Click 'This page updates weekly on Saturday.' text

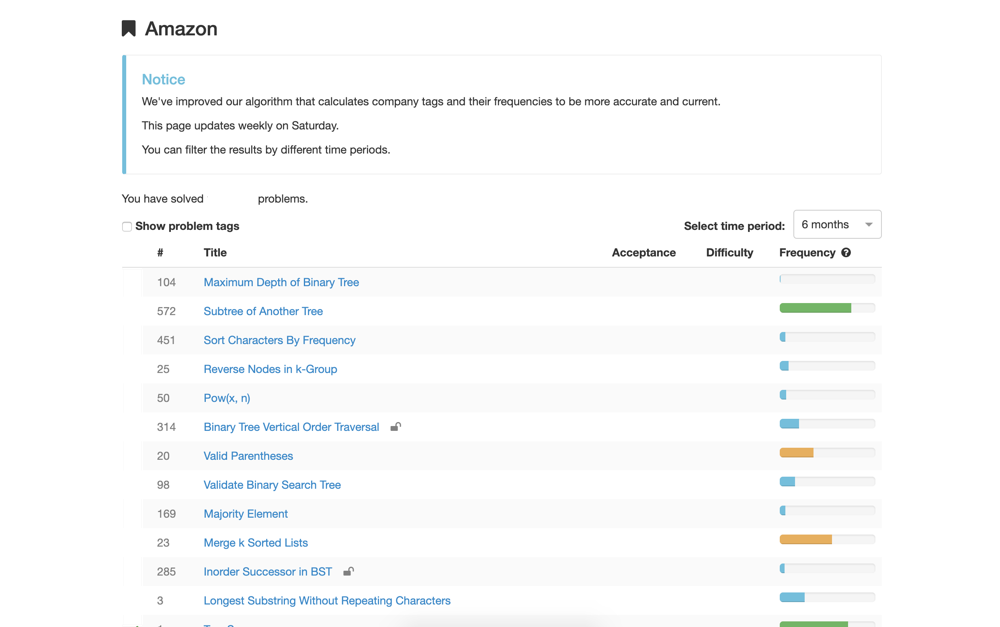coord(240,126)
